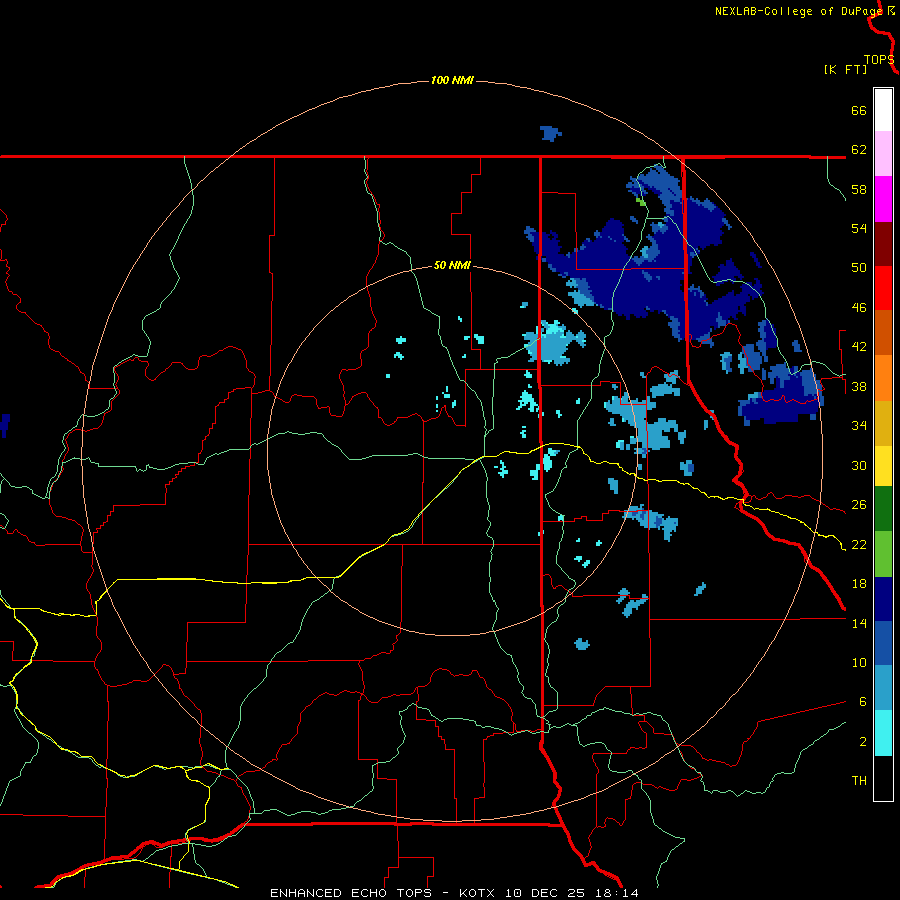Click the [K FT] units label
The width and height of the screenshot is (900, 900).
click(x=845, y=69)
